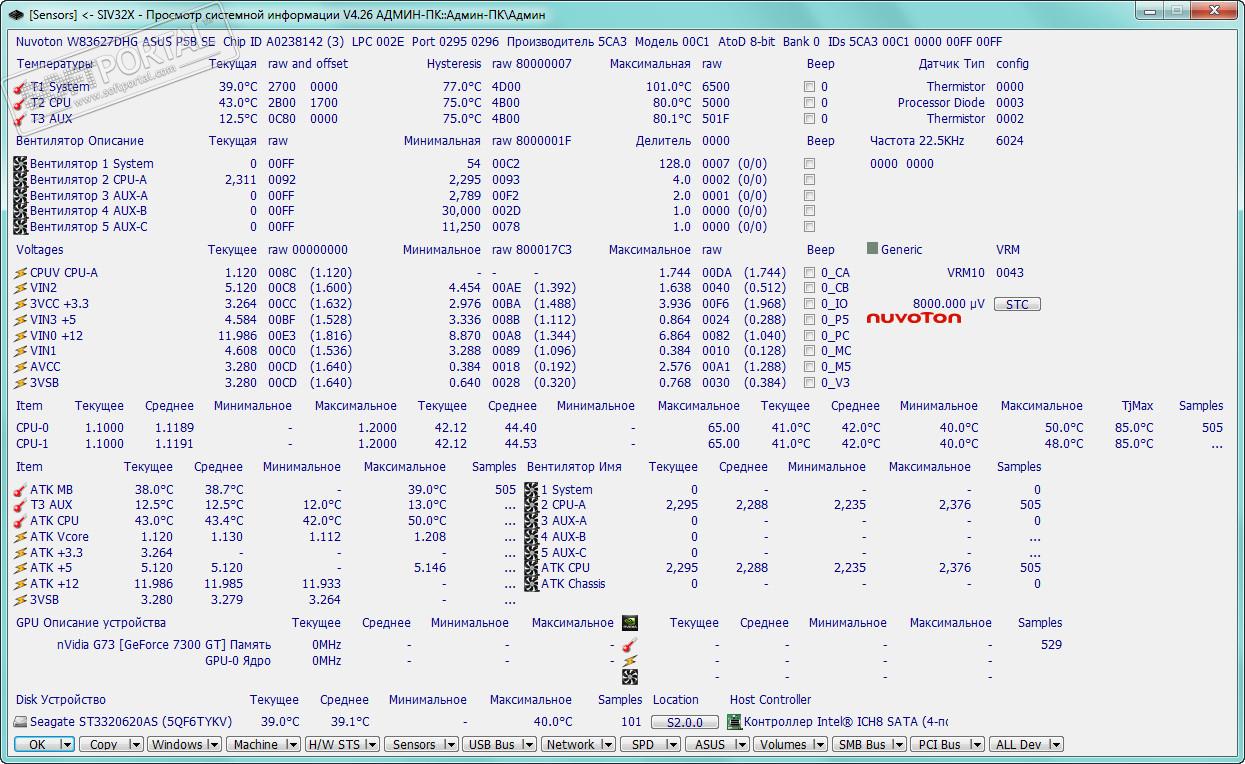Click the S2.0.0 disk location button

(x=685, y=722)
